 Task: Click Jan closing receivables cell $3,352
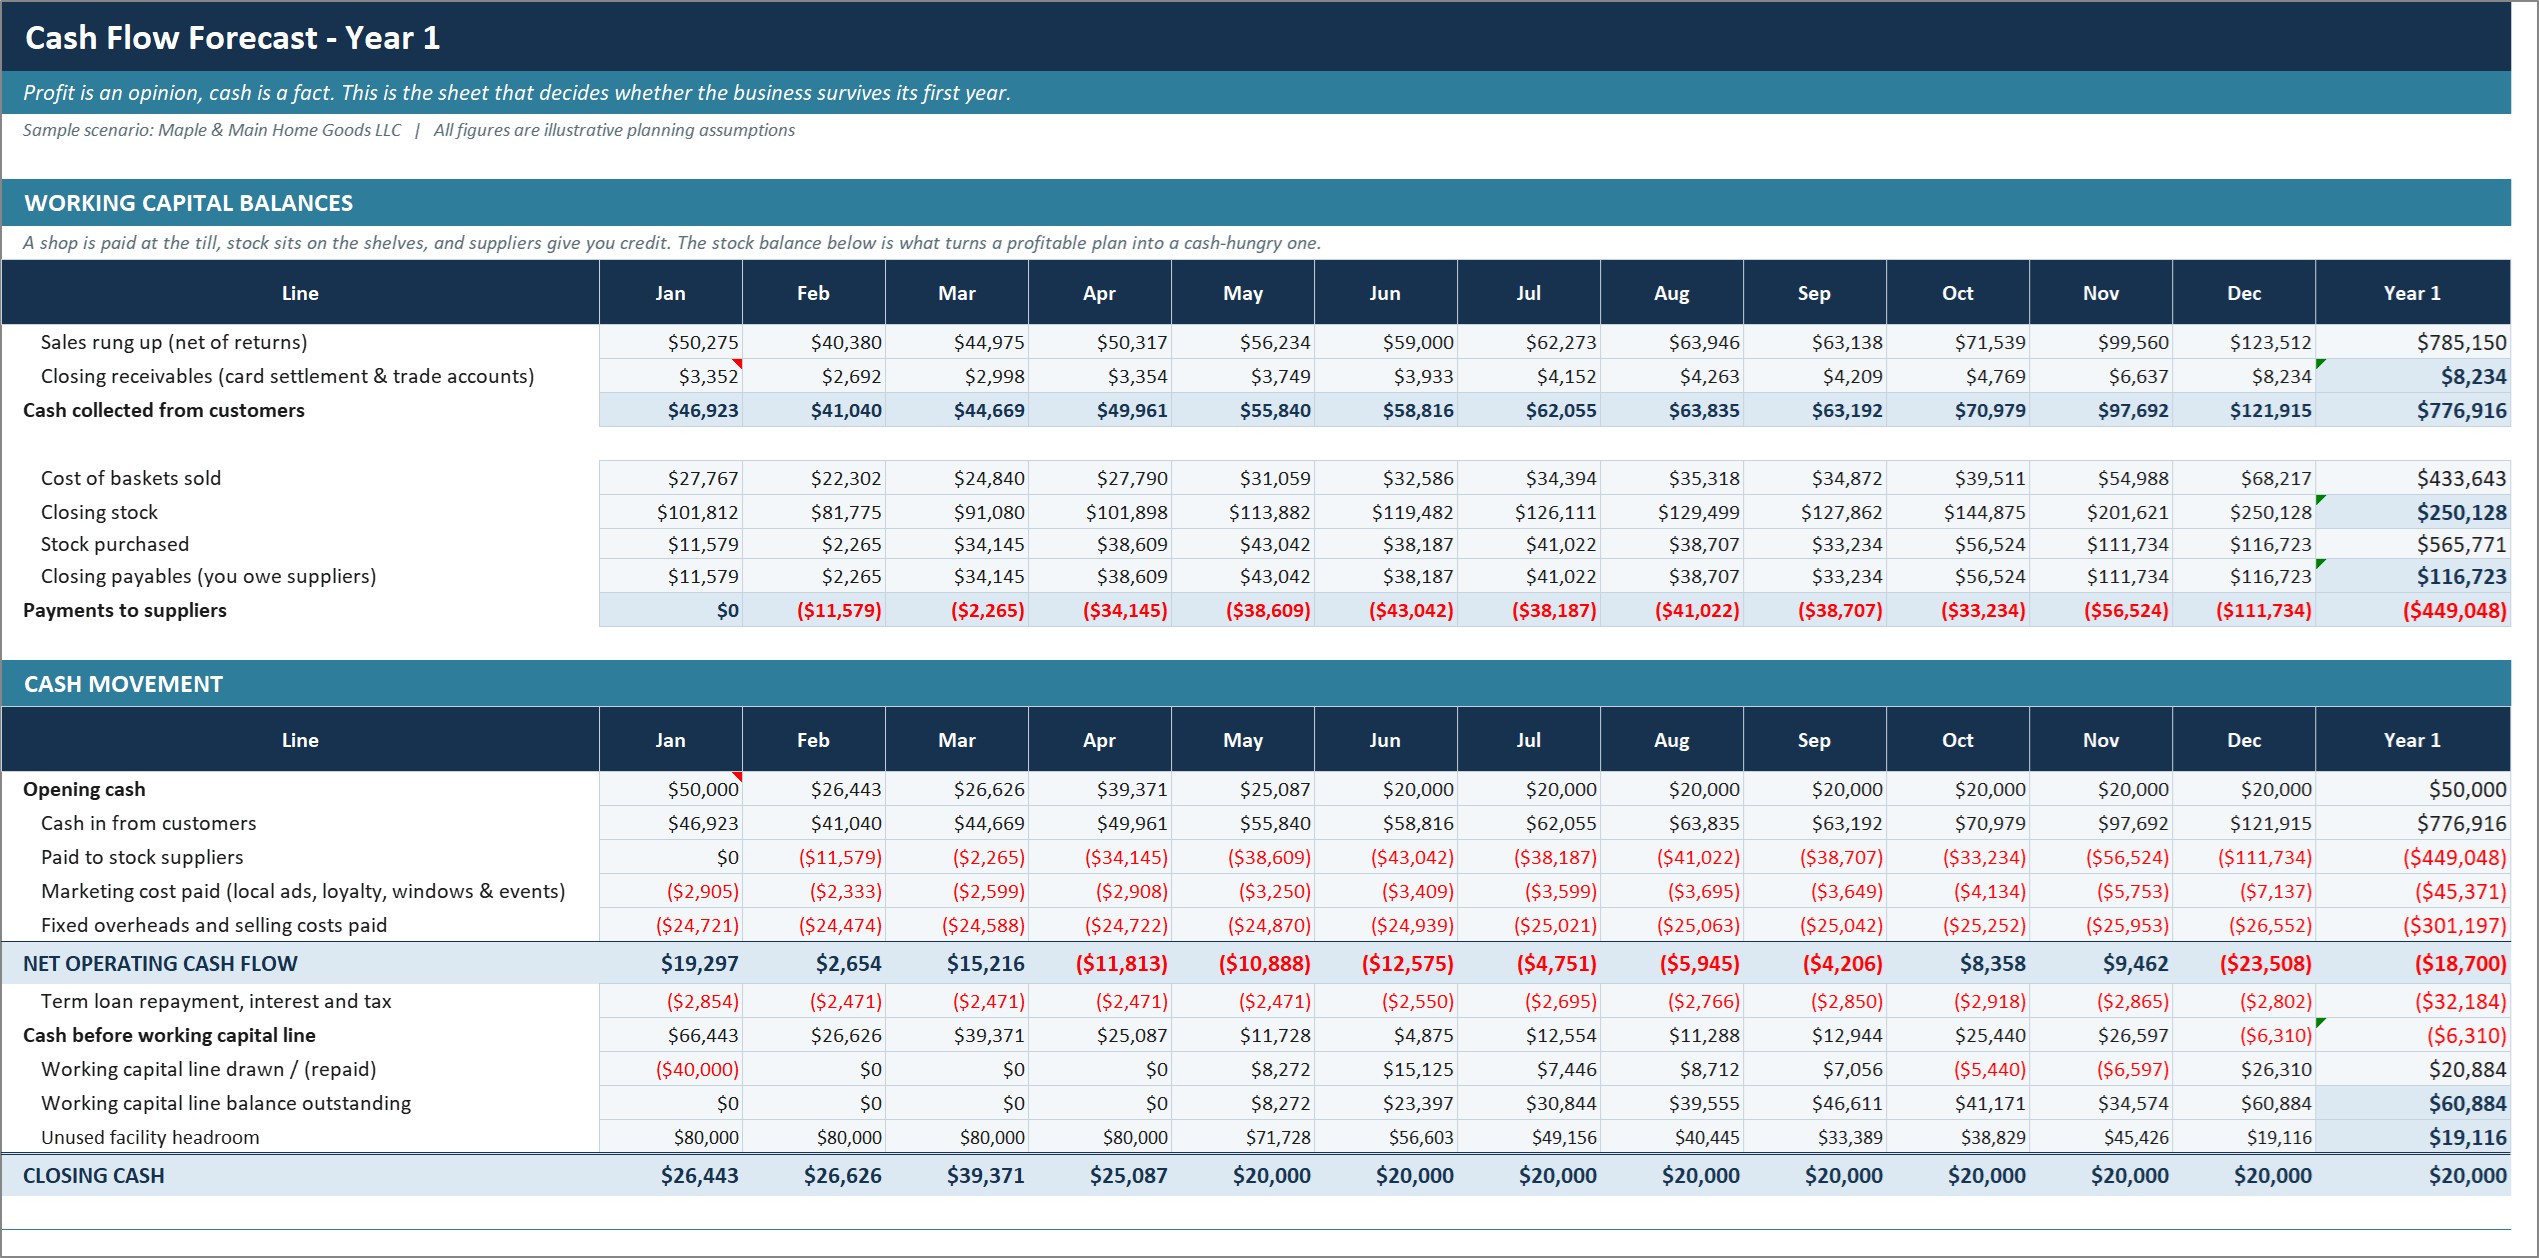coord(671,376)
